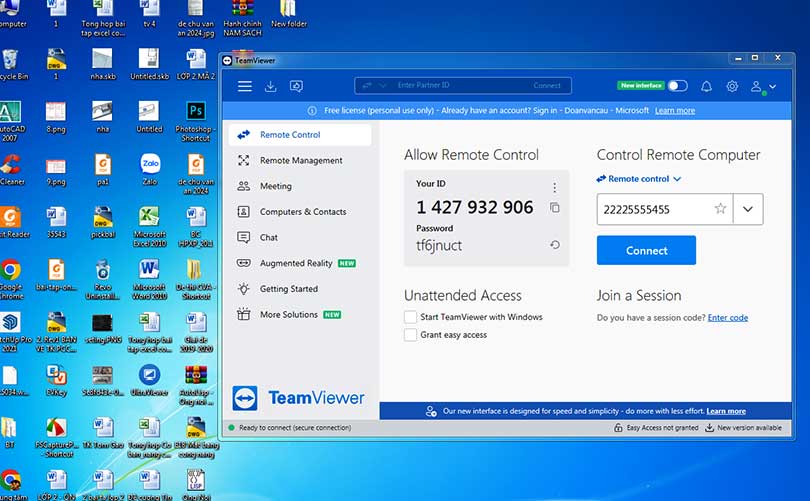Open the three-dot options next to Your ID
The height and width of the screenshot is (501, 810).
[x=554, y=187]
